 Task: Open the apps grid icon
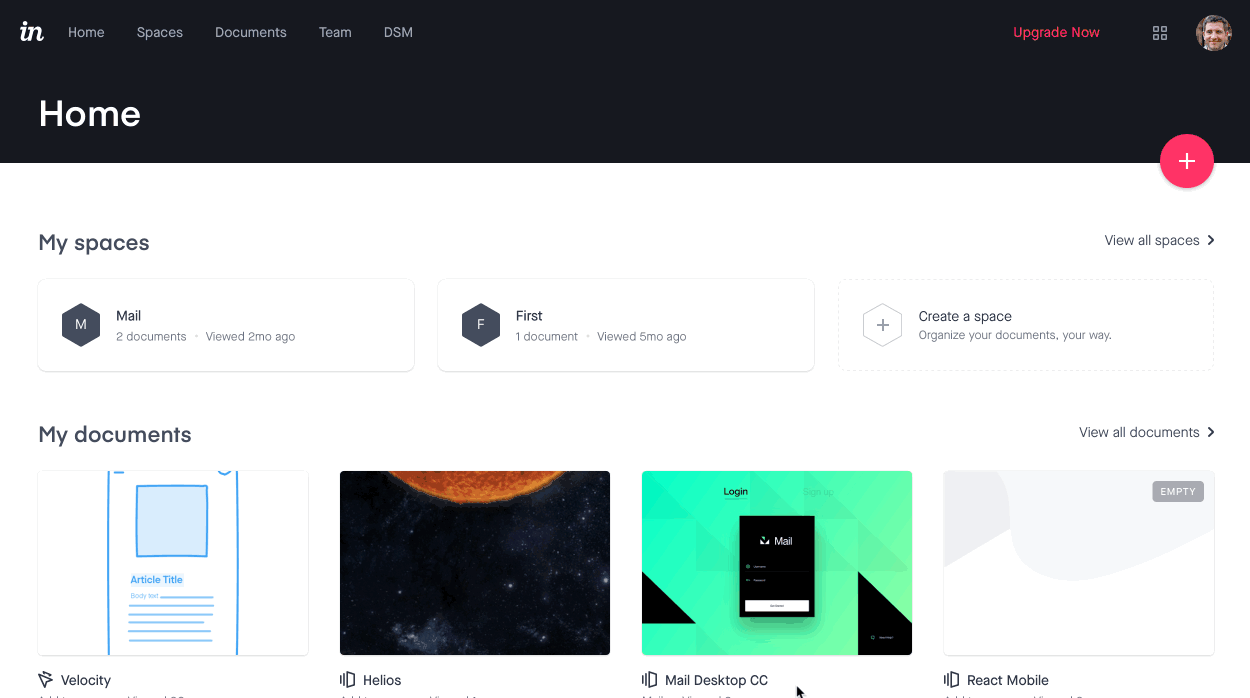pos(1160,33)
